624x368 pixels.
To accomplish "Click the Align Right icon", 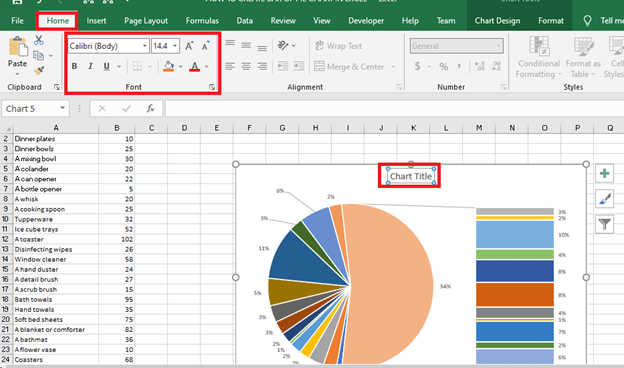I will [262, 66].
